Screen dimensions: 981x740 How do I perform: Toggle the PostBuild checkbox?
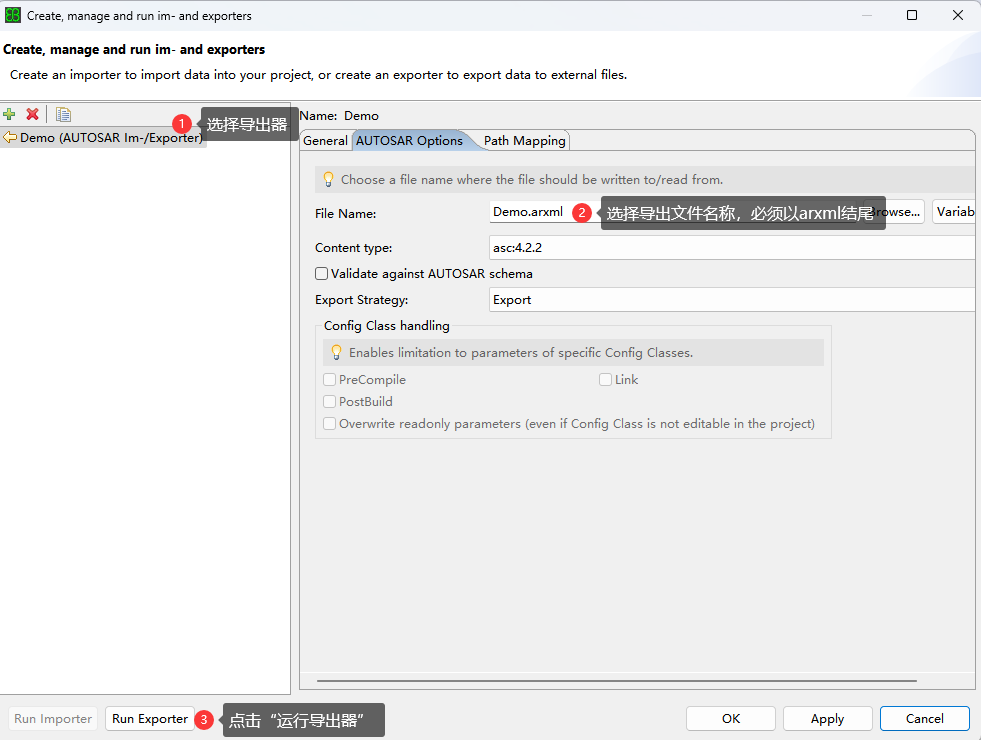tap(330, 402)
